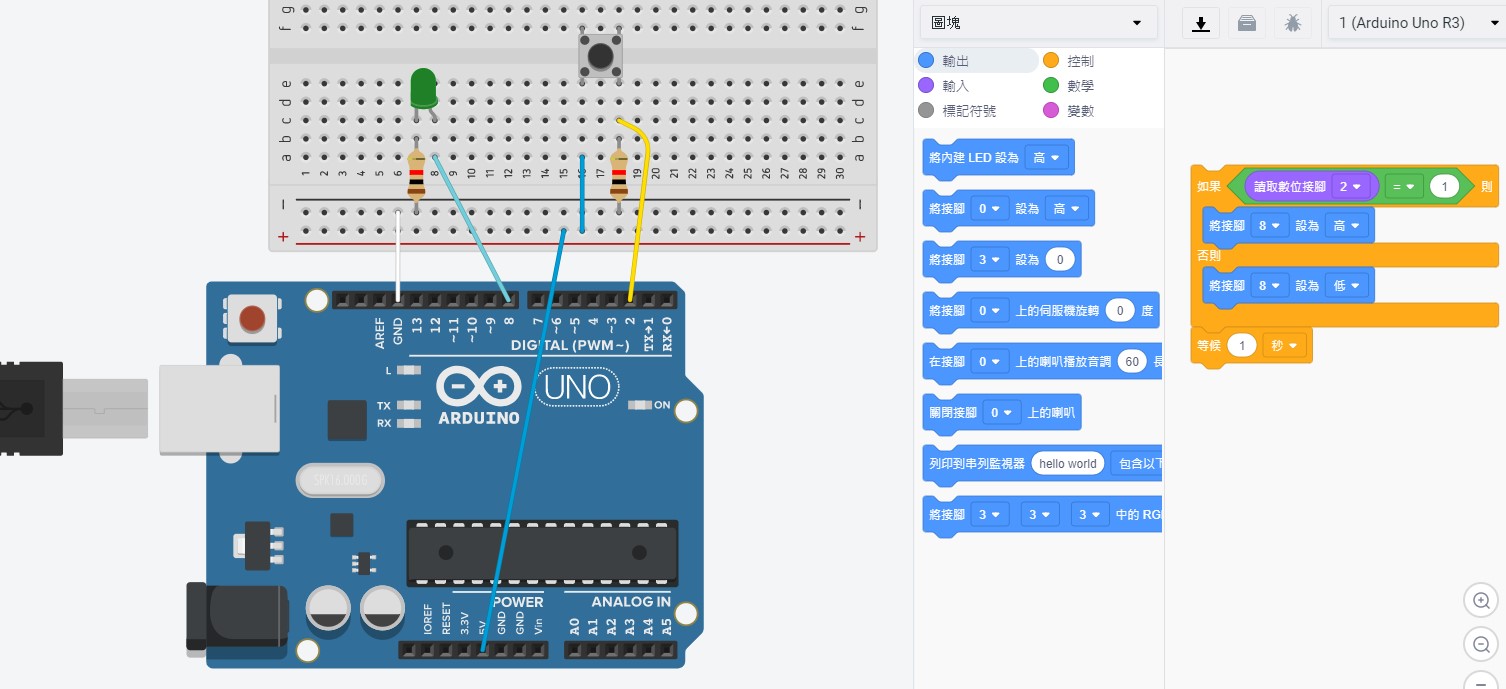Click the zoom out magnifier icon
Image resolution: width=1506 pixels, height=689 pixels.
[x=1481, y=645]
